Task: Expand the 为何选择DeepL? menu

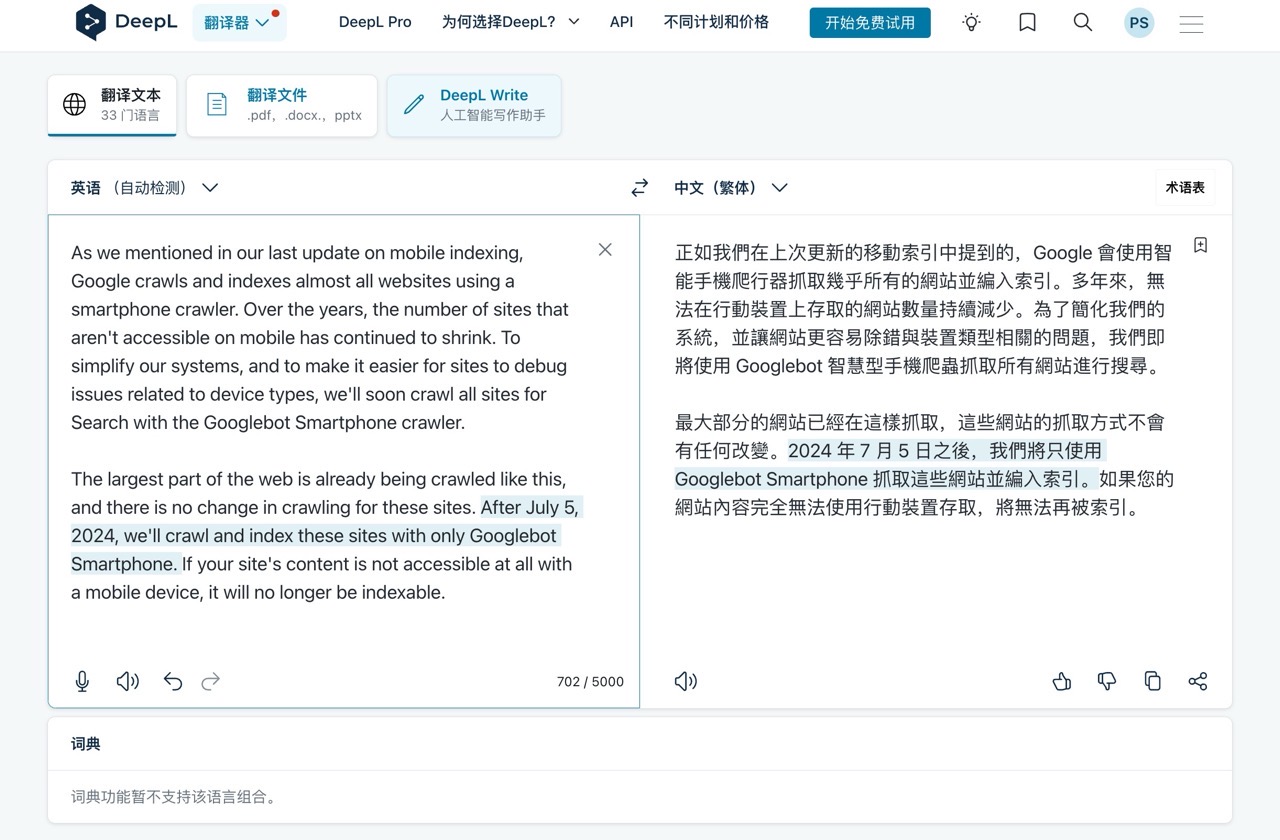Action: (510, 22)
